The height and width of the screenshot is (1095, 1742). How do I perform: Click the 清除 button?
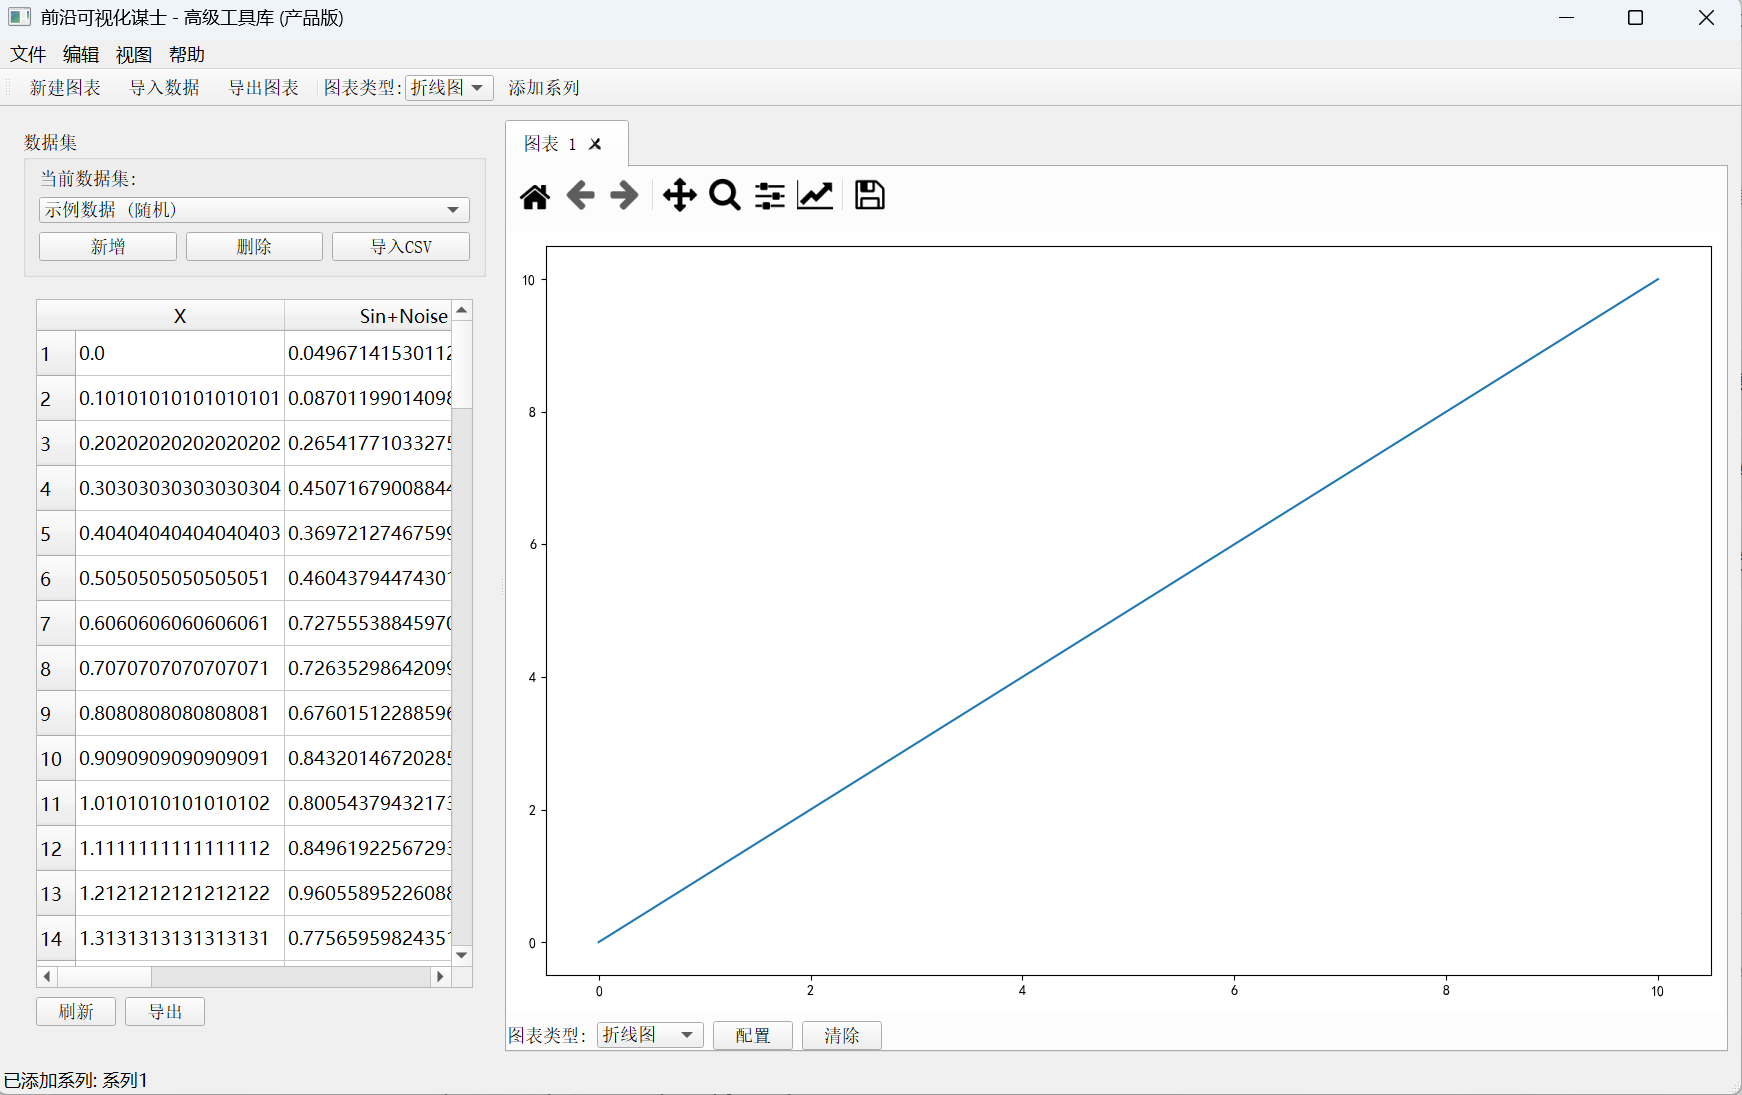[x=842, y=1036]
